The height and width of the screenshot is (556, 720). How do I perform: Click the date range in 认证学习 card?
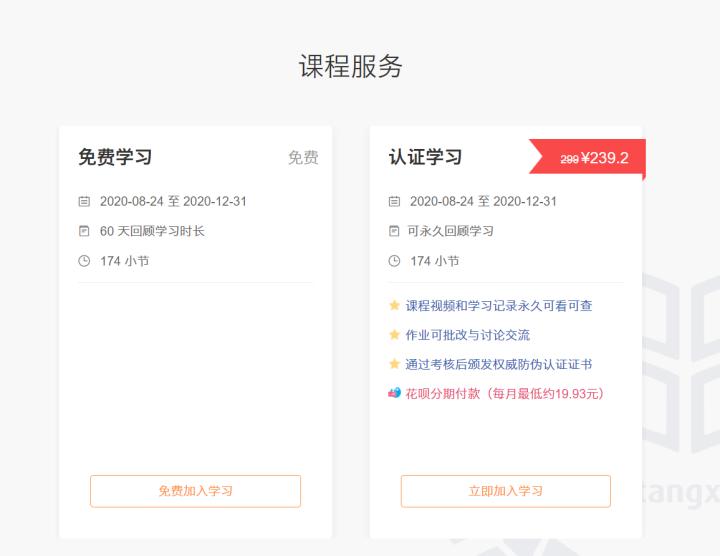[x=483, y=201]
